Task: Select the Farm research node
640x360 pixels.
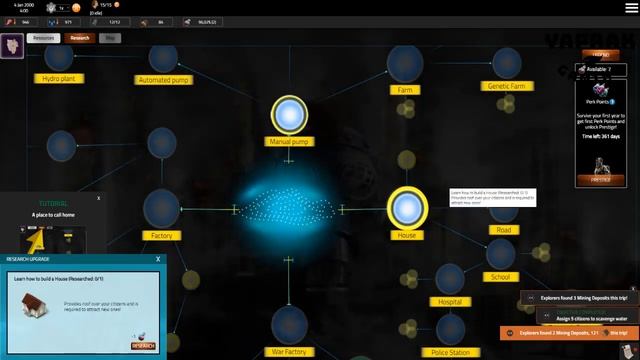Action: 405,64
